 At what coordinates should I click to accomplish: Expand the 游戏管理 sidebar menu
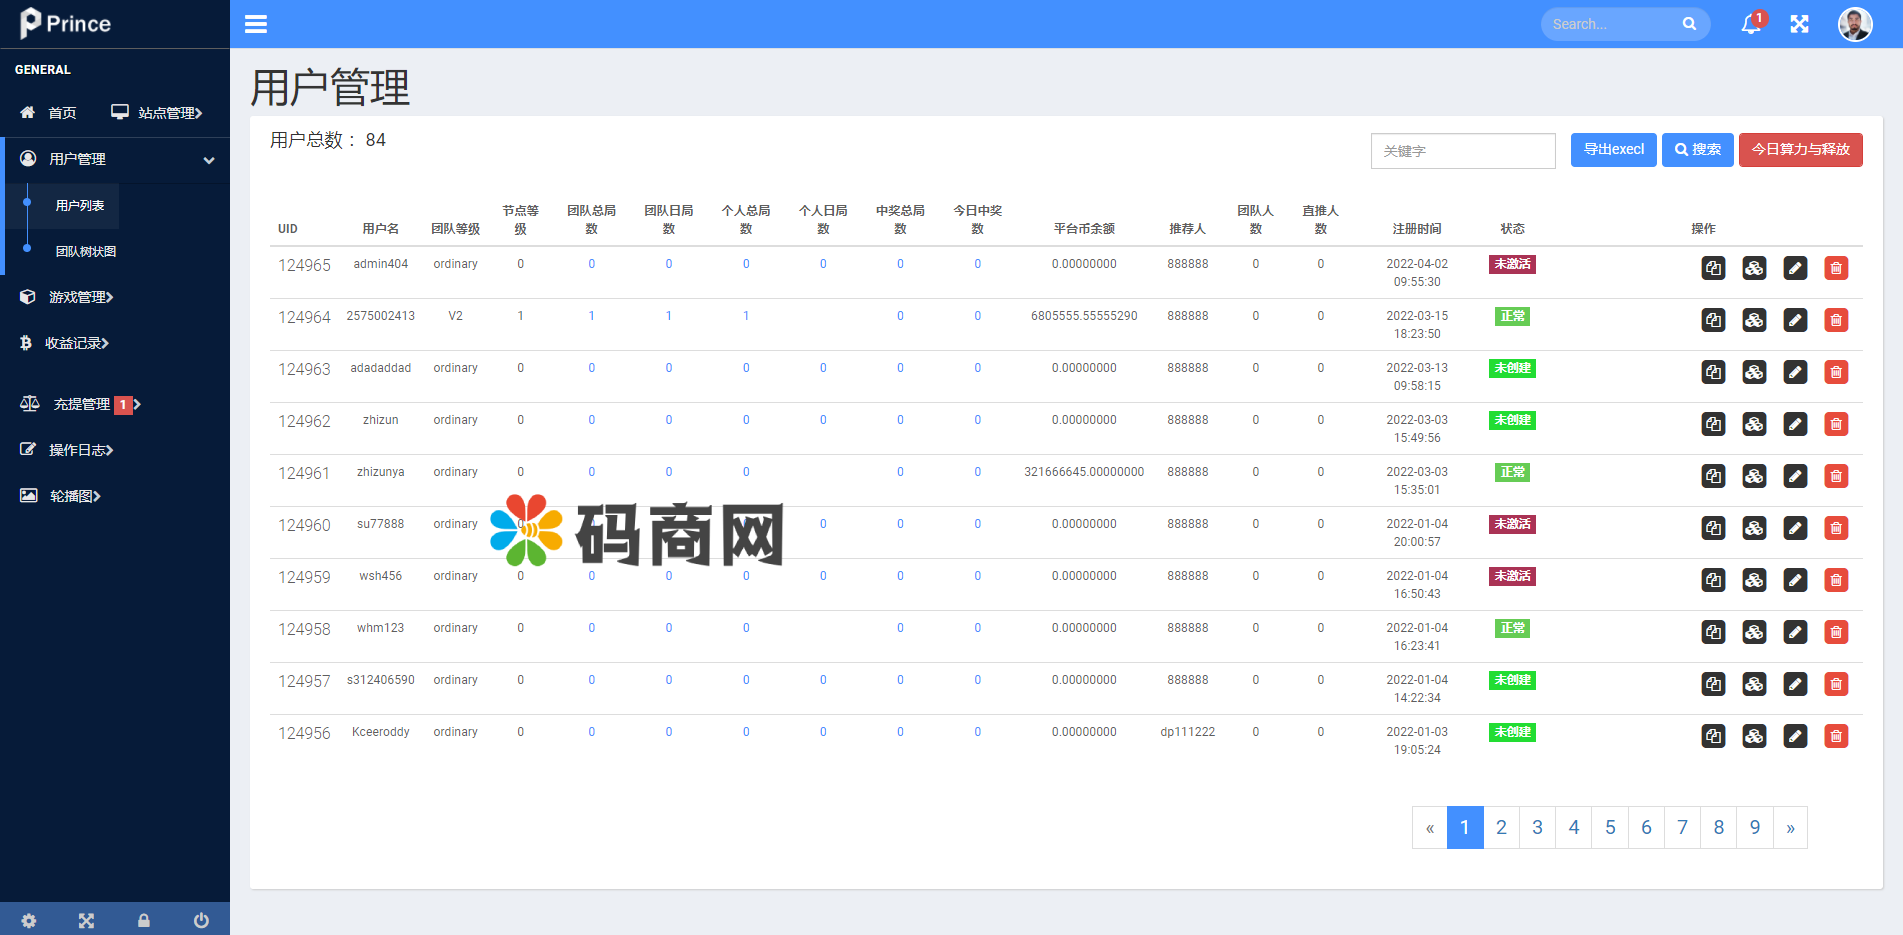(x=80, y=297)
